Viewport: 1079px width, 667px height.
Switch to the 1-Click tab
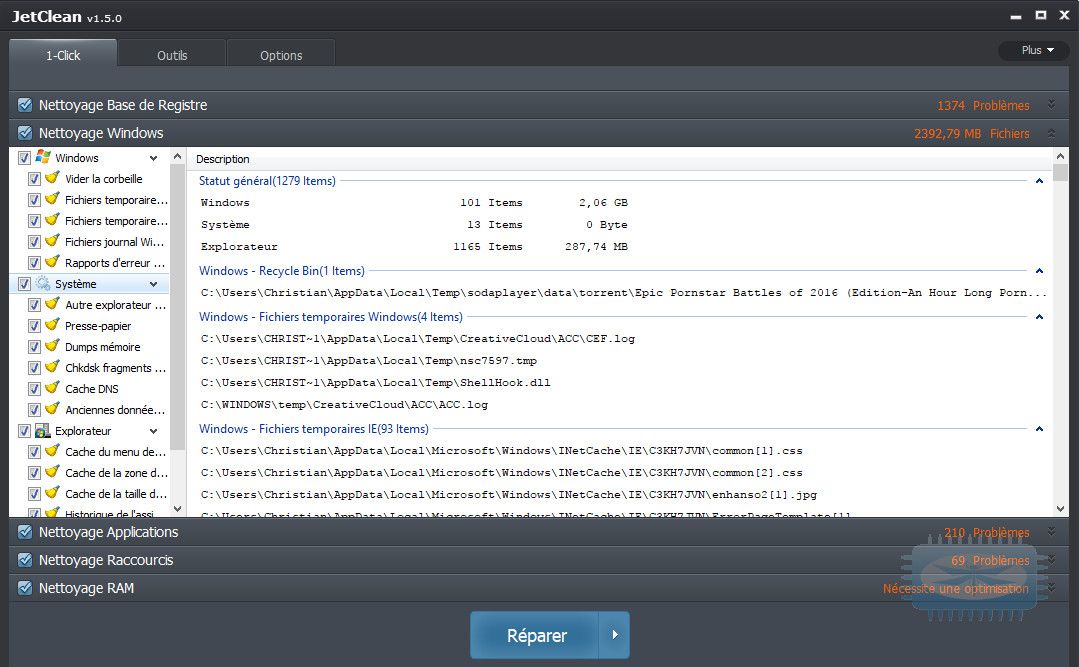(63, 54)
